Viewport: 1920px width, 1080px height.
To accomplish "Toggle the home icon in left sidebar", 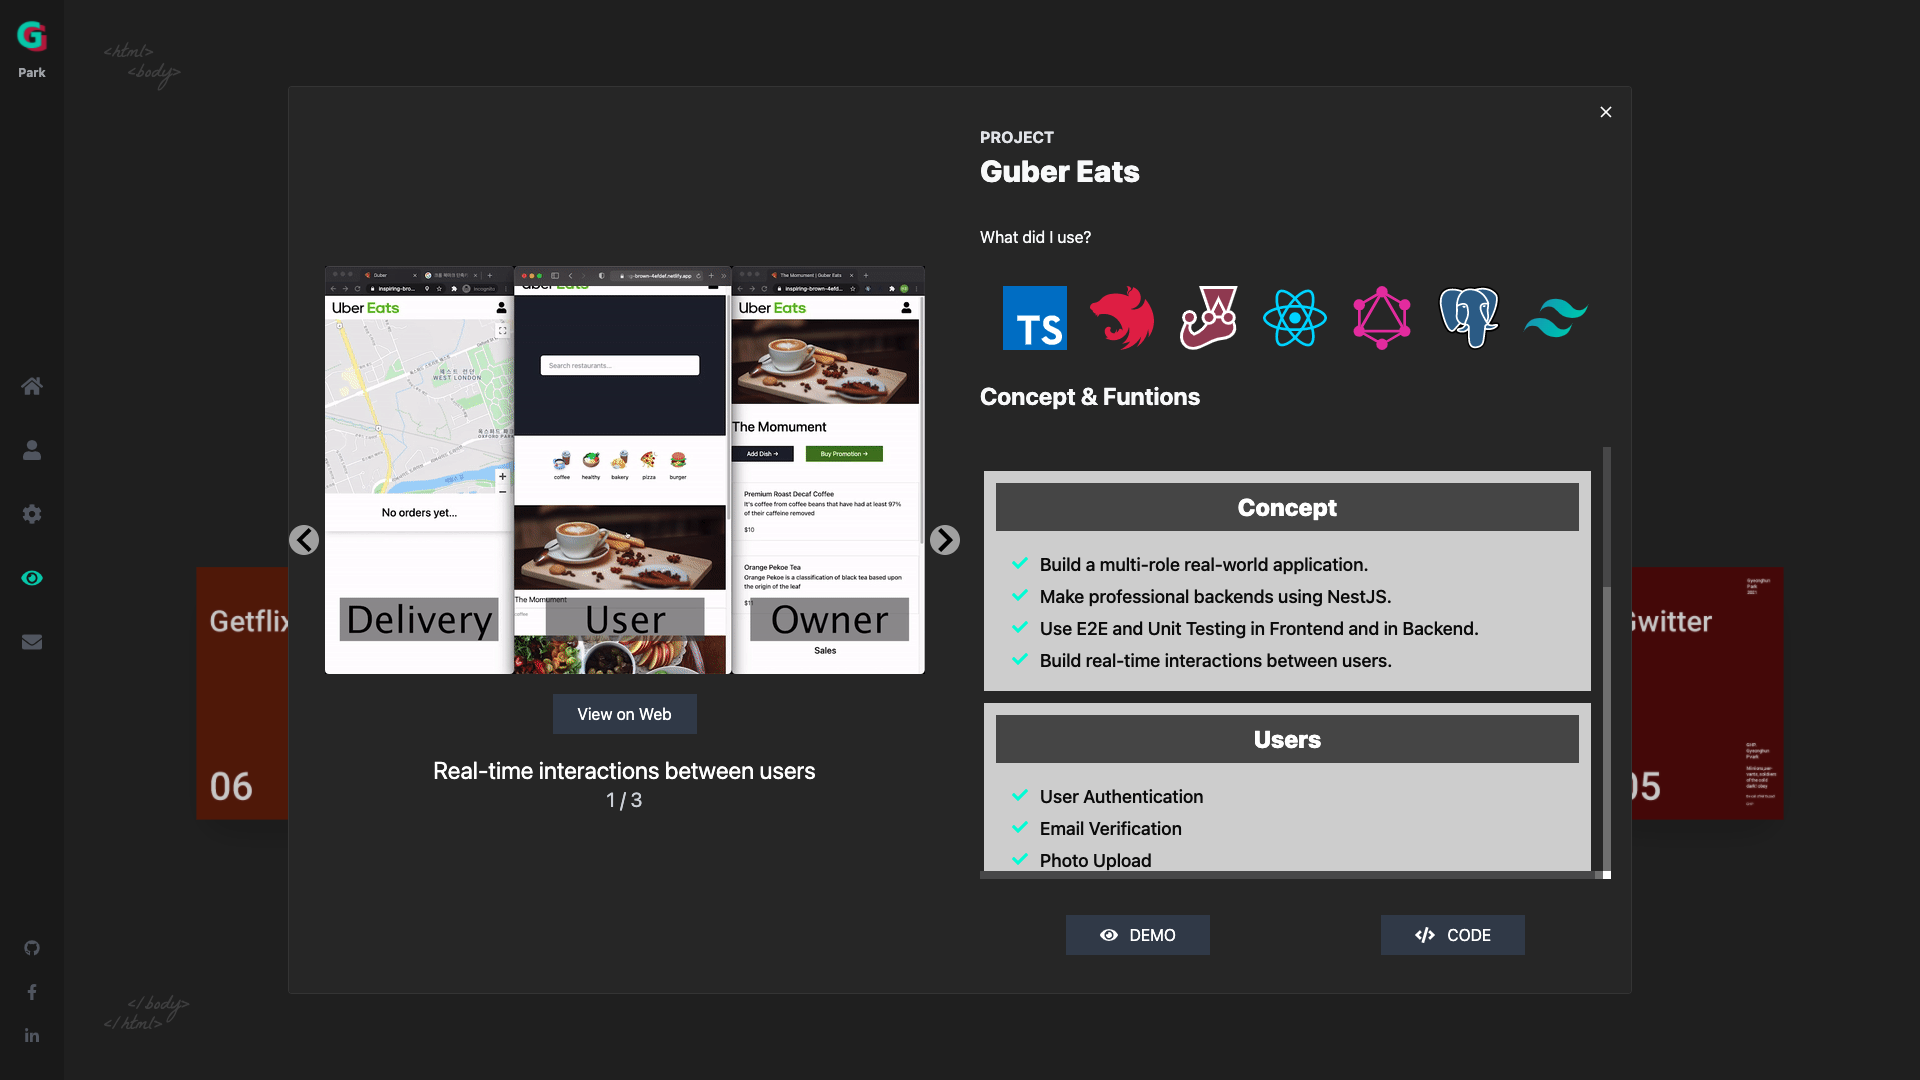I will point(32,385).
